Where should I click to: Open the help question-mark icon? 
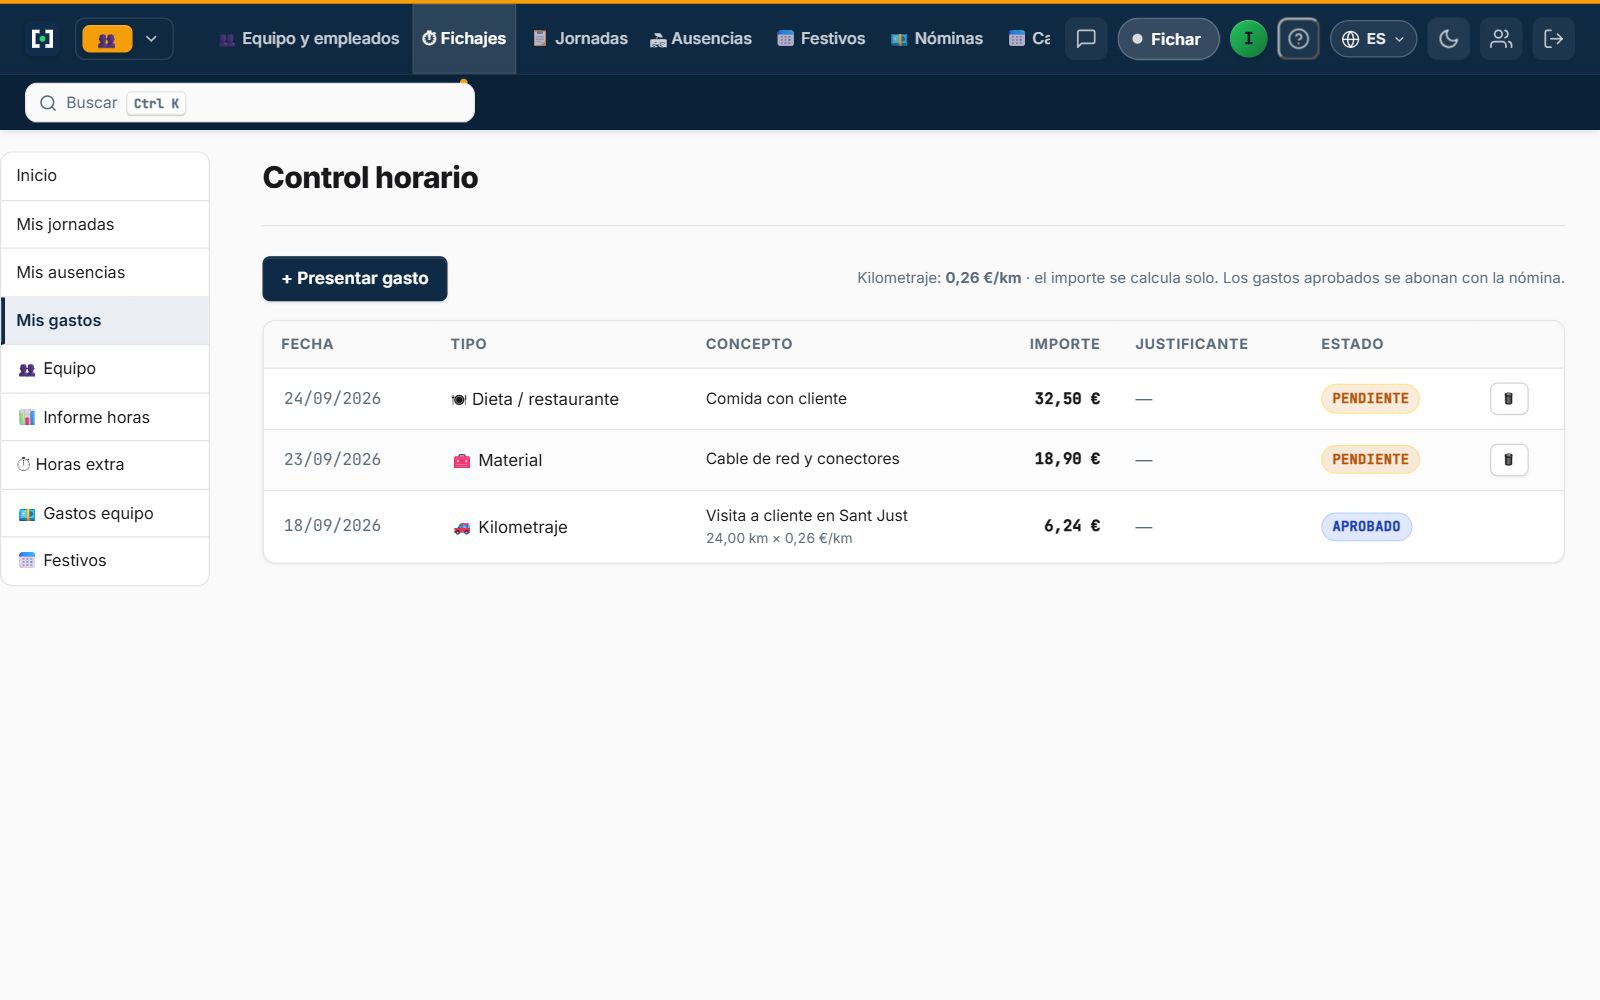(1298, 39)
